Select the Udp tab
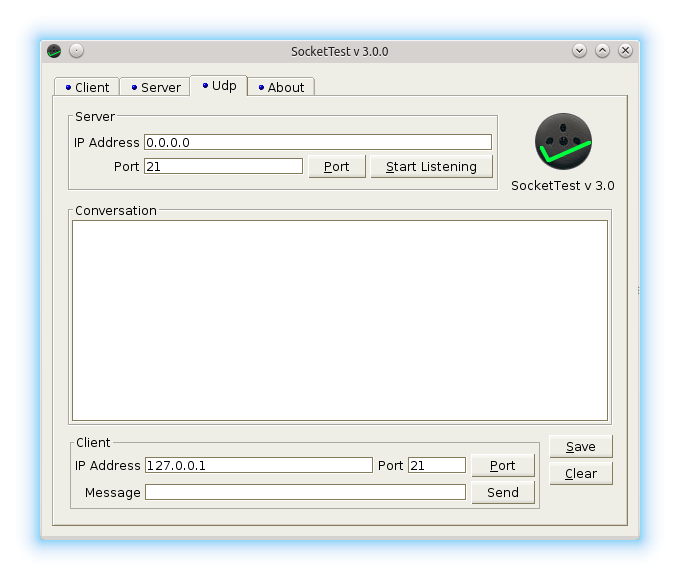Screen dimensions: 680x580 tap(218, 86)
